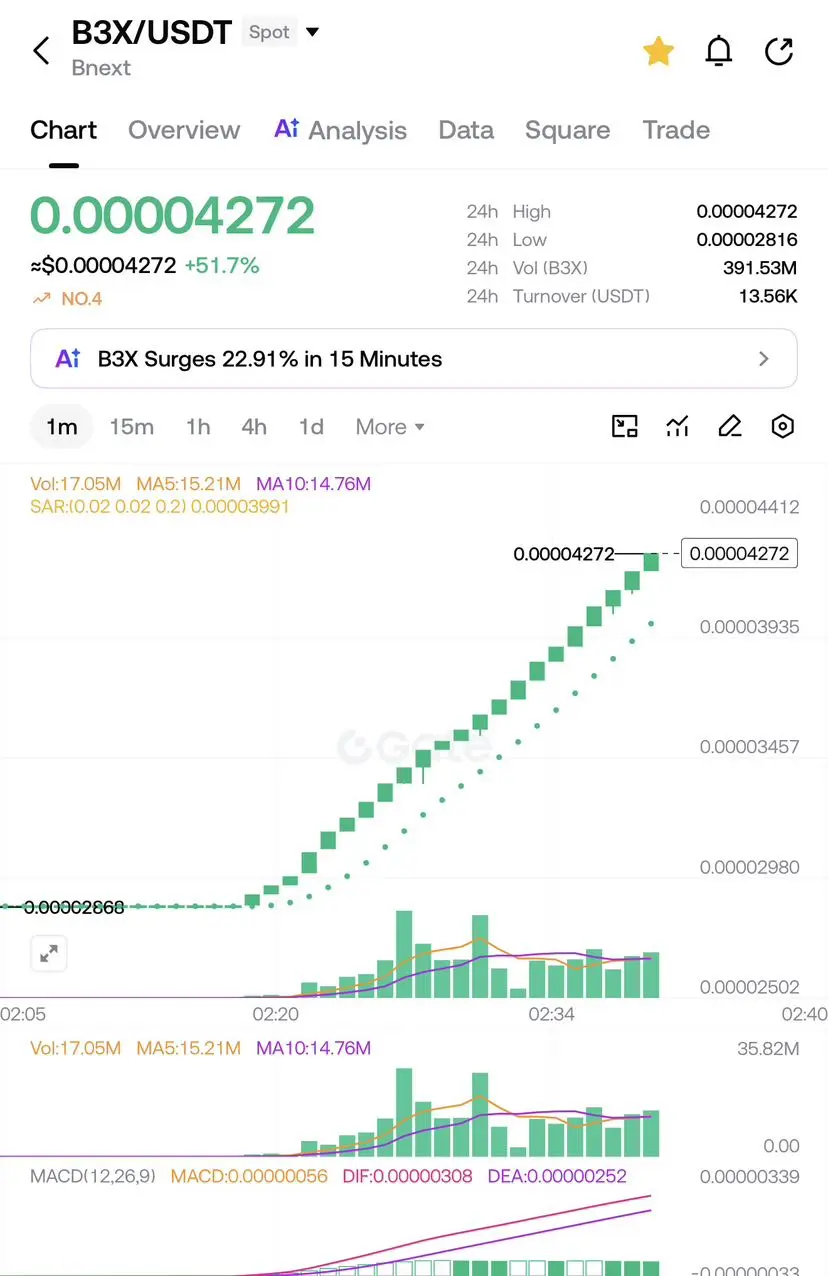828x1276 pixels.
Task: Tap the main chart MA10:14.76M label
Action: [313, 484]
